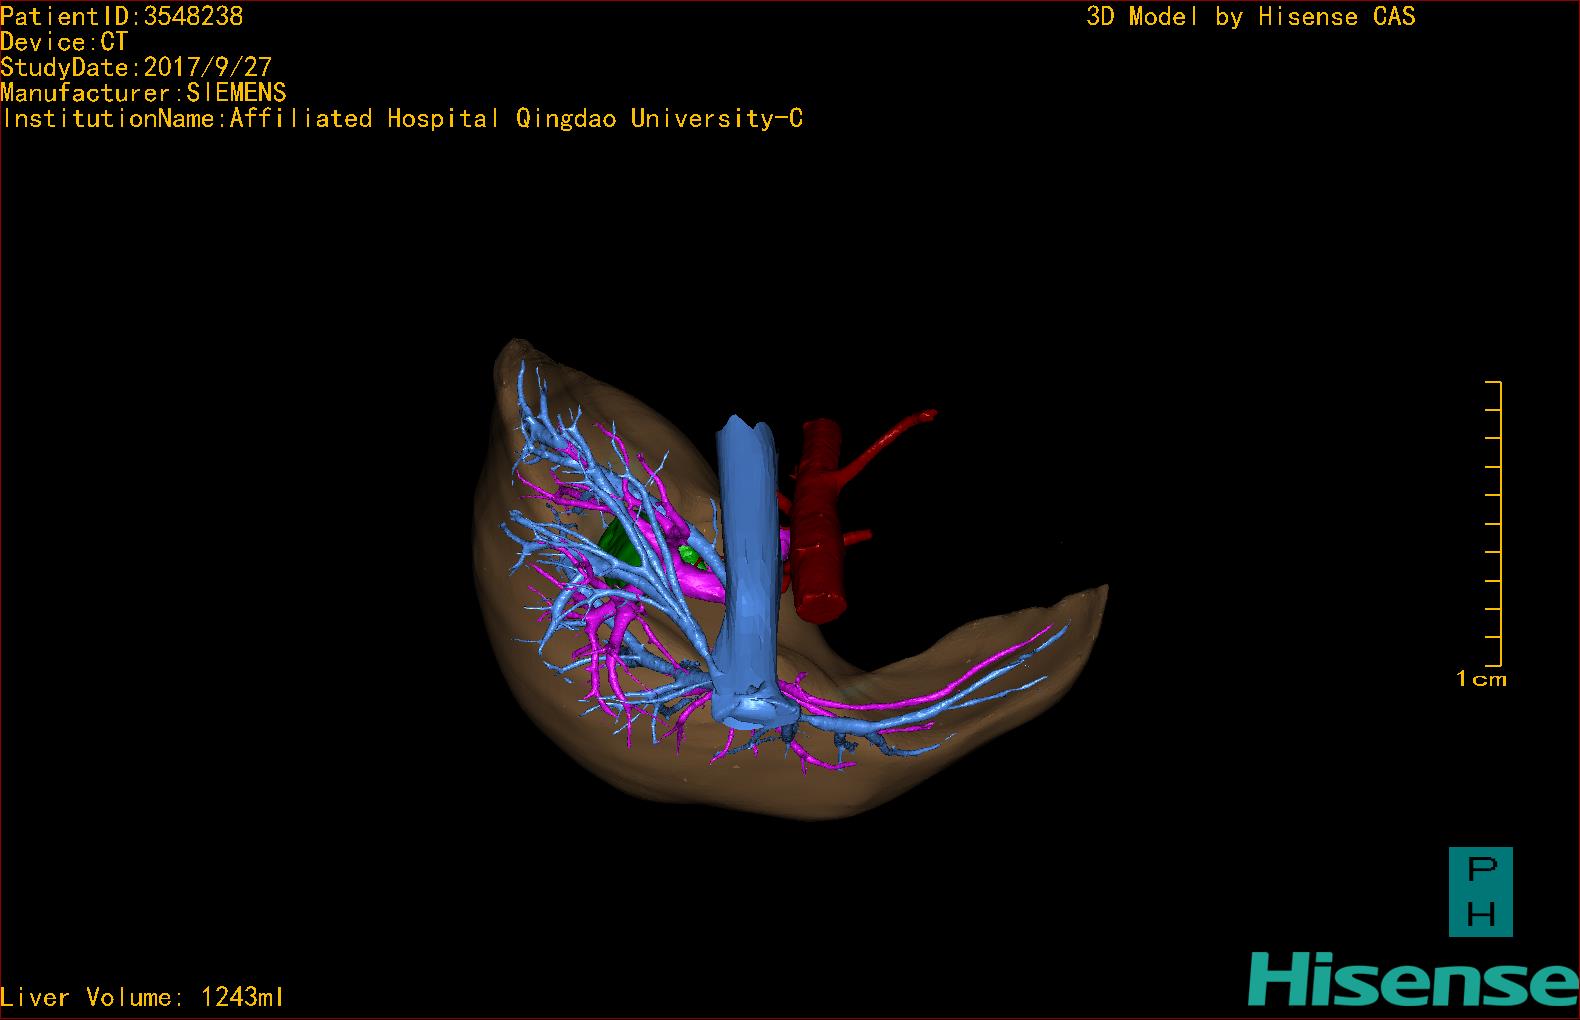Select the PatientID:3548238 text
This screenshot has width=1580, height=1020.
click(x=122, y=16)
